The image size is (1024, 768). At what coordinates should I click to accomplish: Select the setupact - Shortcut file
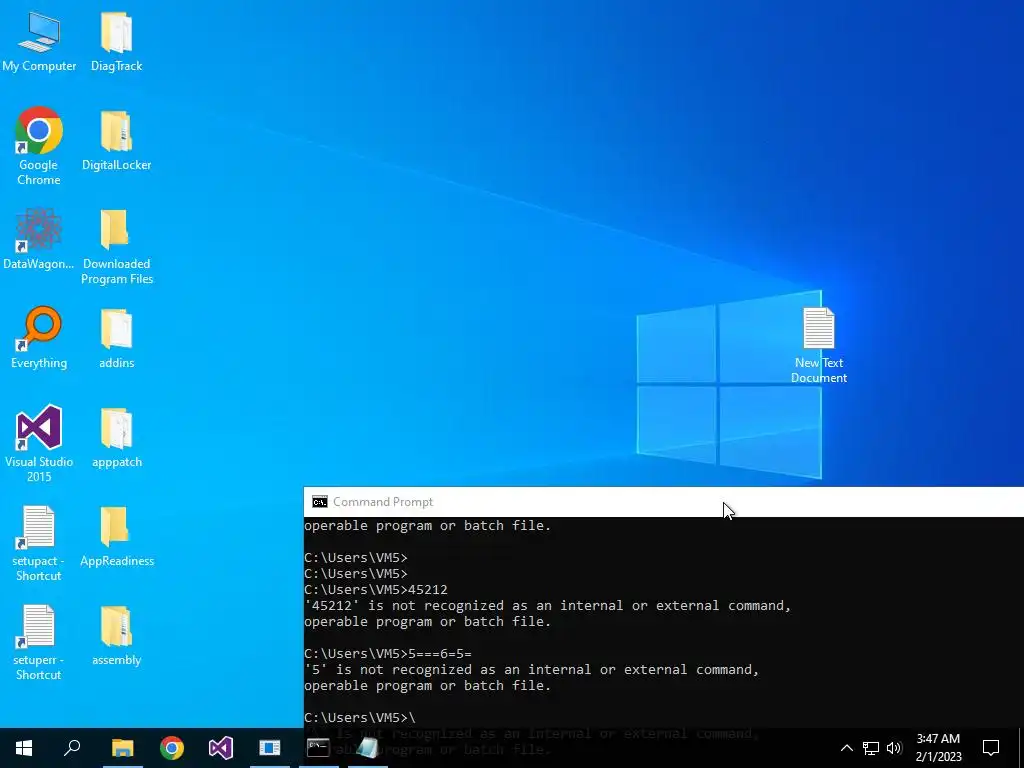tap(39, 543)
